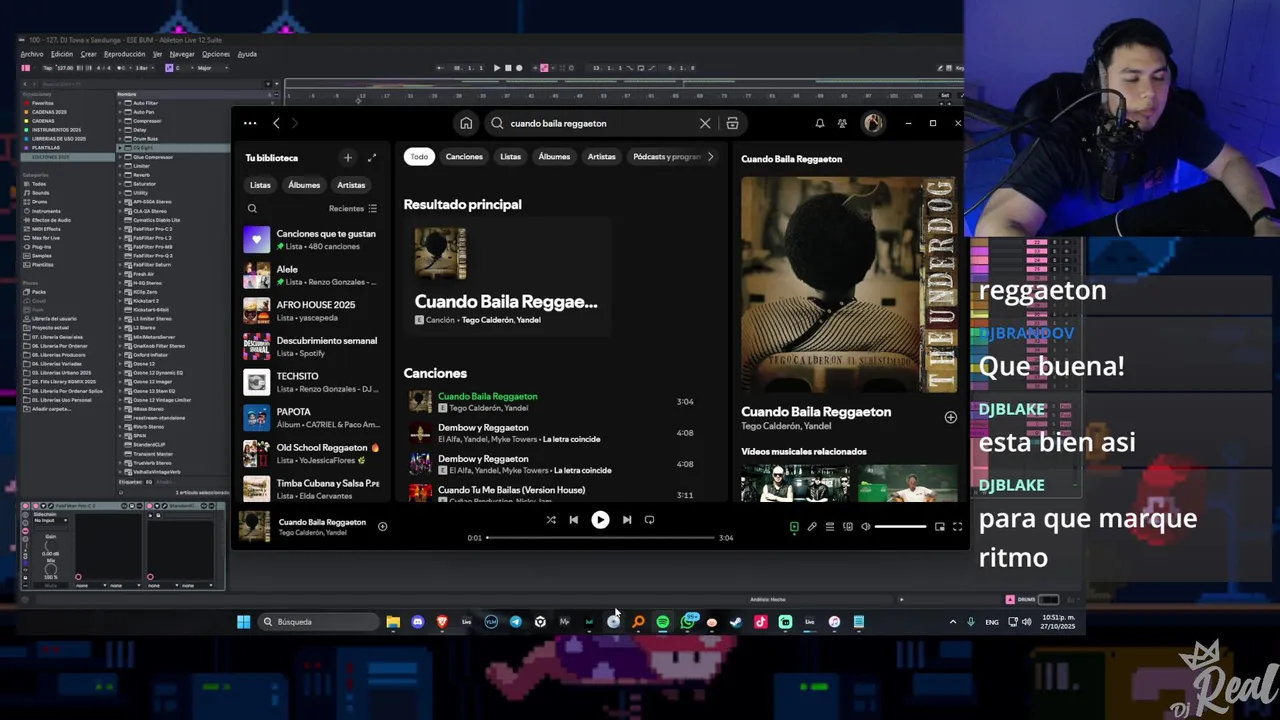1280x720 pixels.
Task: Save now-playing track with plus in player bar
Action: pyautogui.click(x=382, y=526)
